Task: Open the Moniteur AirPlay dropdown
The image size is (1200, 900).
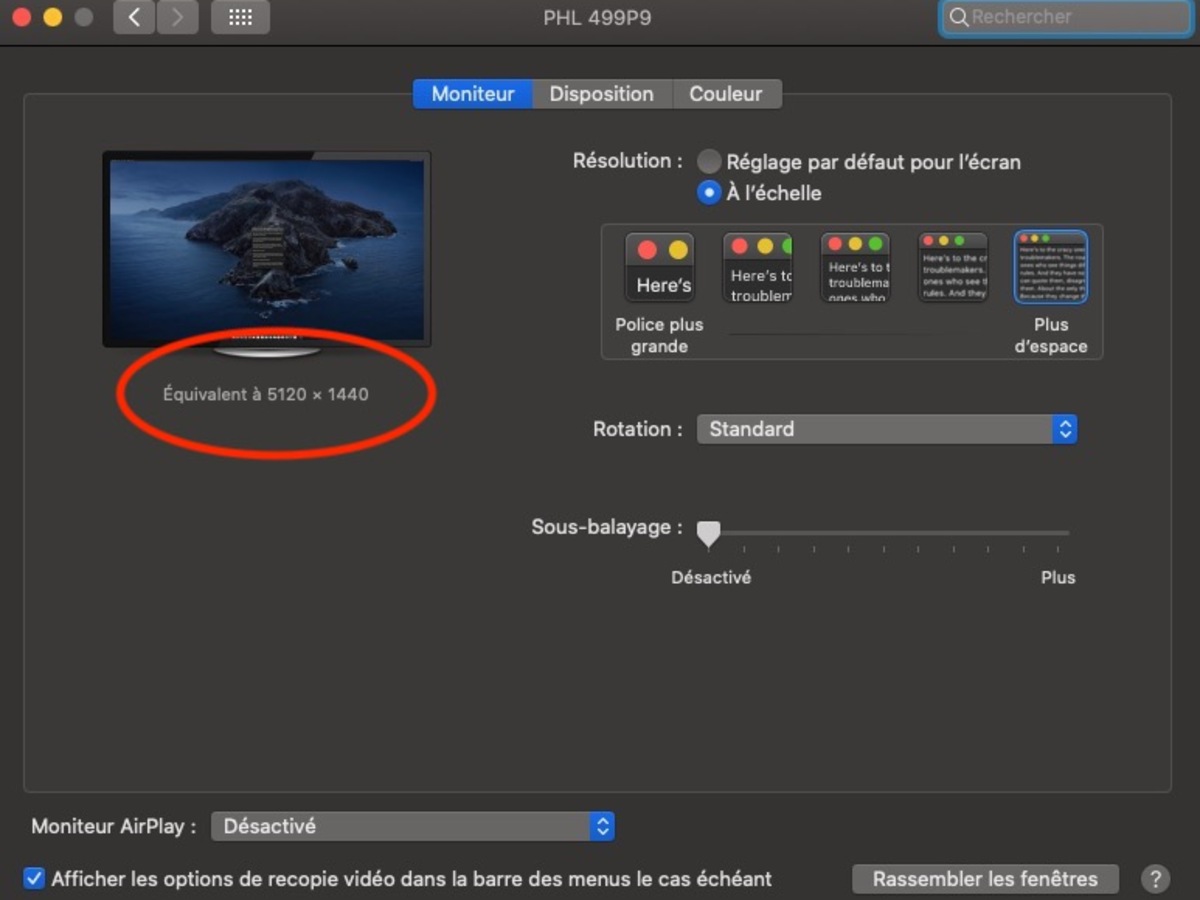Action: [412, 827]
